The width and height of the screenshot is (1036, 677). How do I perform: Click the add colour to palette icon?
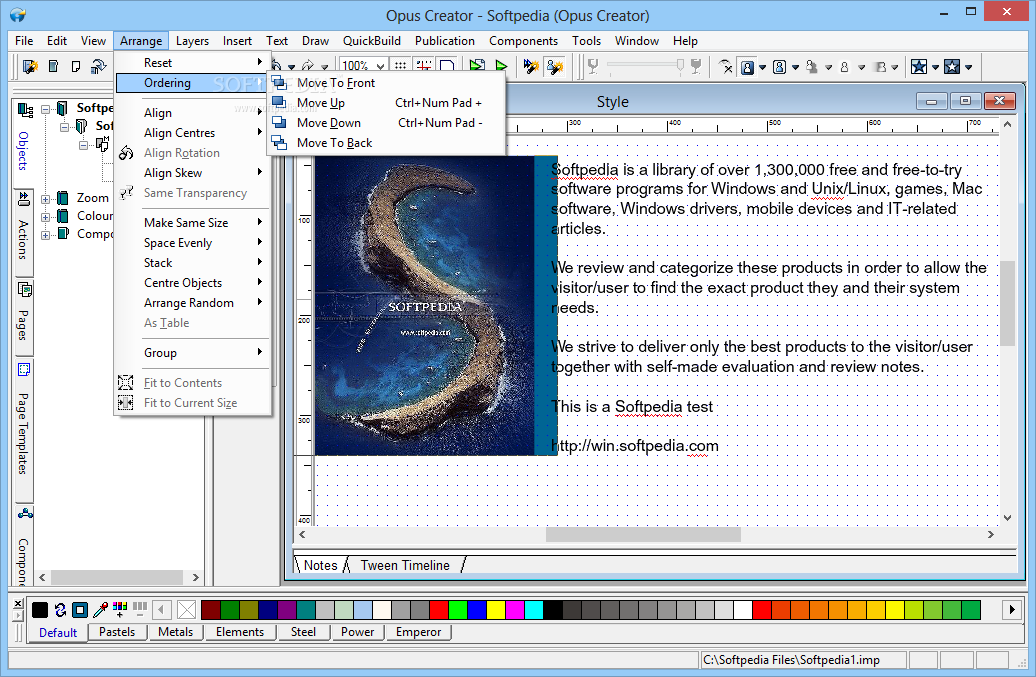[120, 608]
